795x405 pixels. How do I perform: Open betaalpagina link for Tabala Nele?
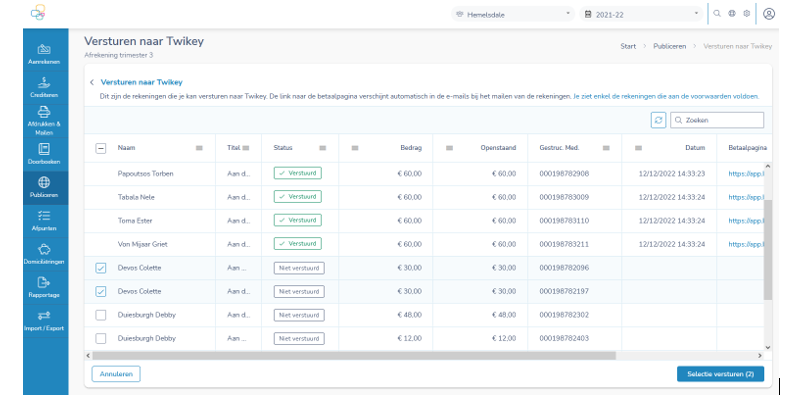point(746,197)
